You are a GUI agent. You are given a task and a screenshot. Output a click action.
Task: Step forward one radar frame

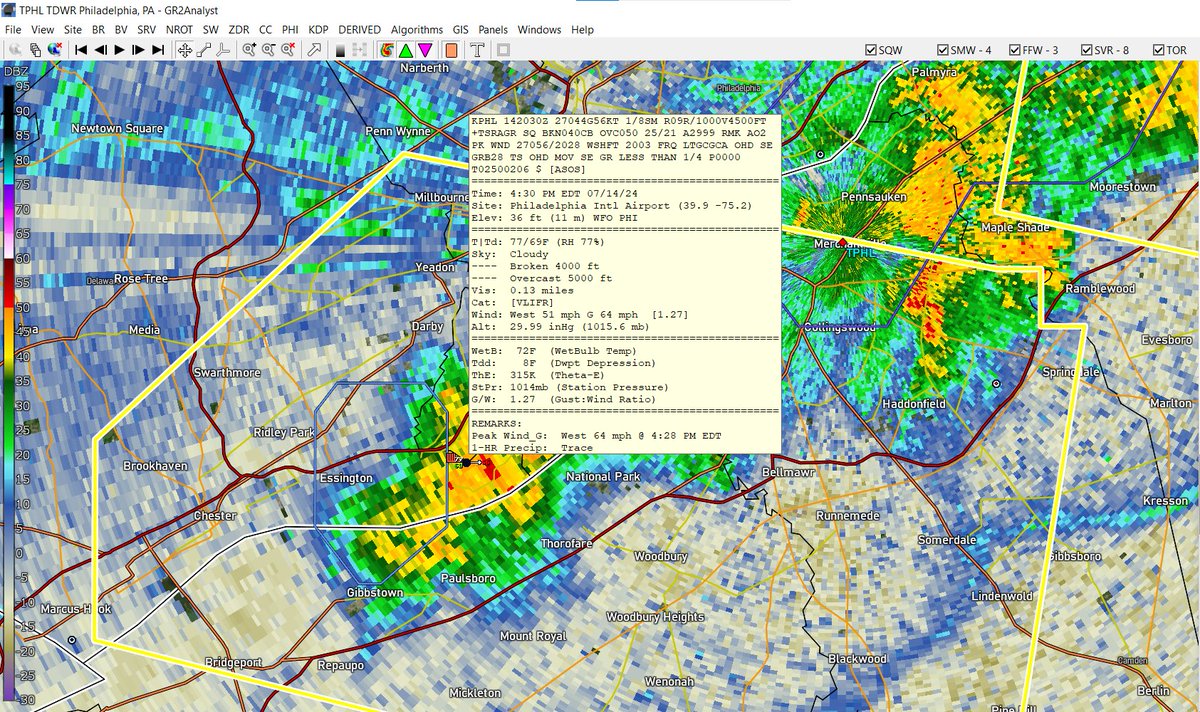click(138, 49)
